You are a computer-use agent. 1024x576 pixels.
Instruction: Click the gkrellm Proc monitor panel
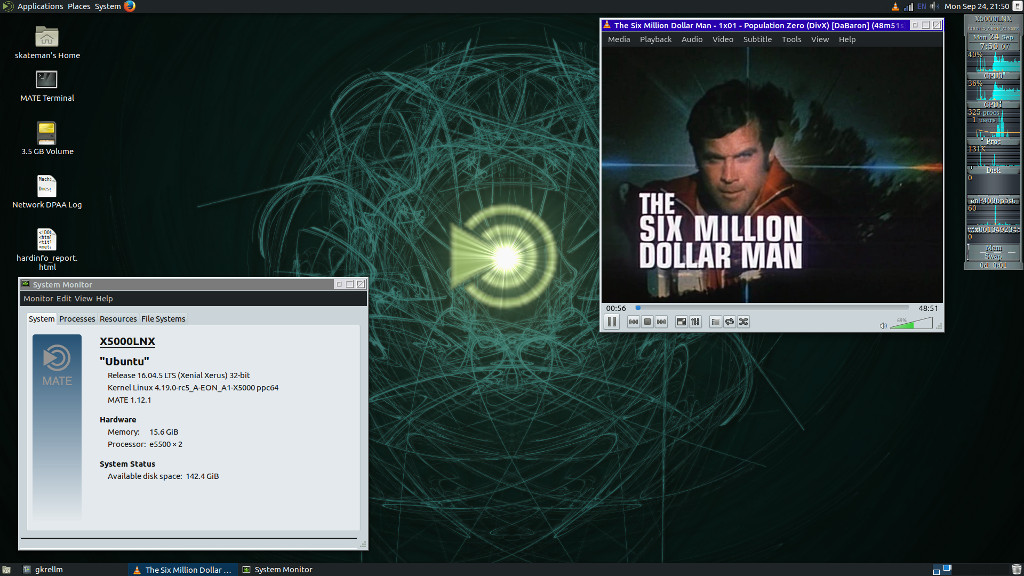click(x=993, y=129)
